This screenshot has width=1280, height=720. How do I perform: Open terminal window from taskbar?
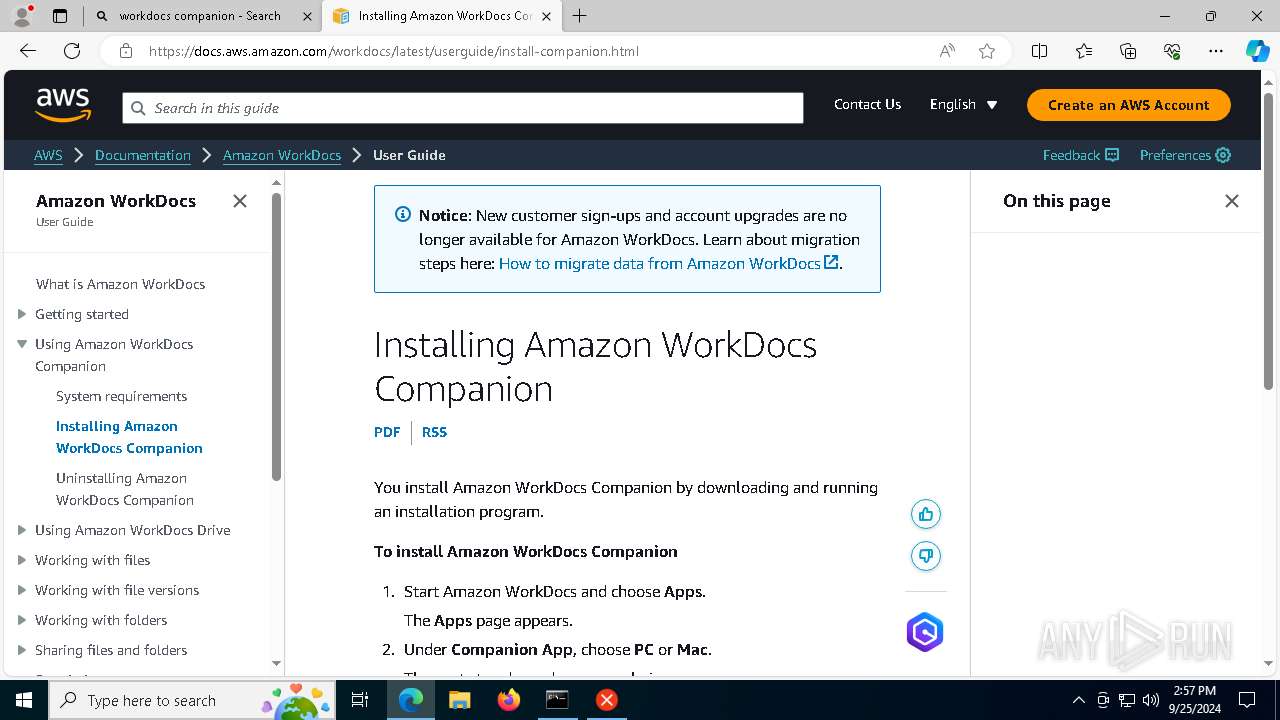pos(557,700)
